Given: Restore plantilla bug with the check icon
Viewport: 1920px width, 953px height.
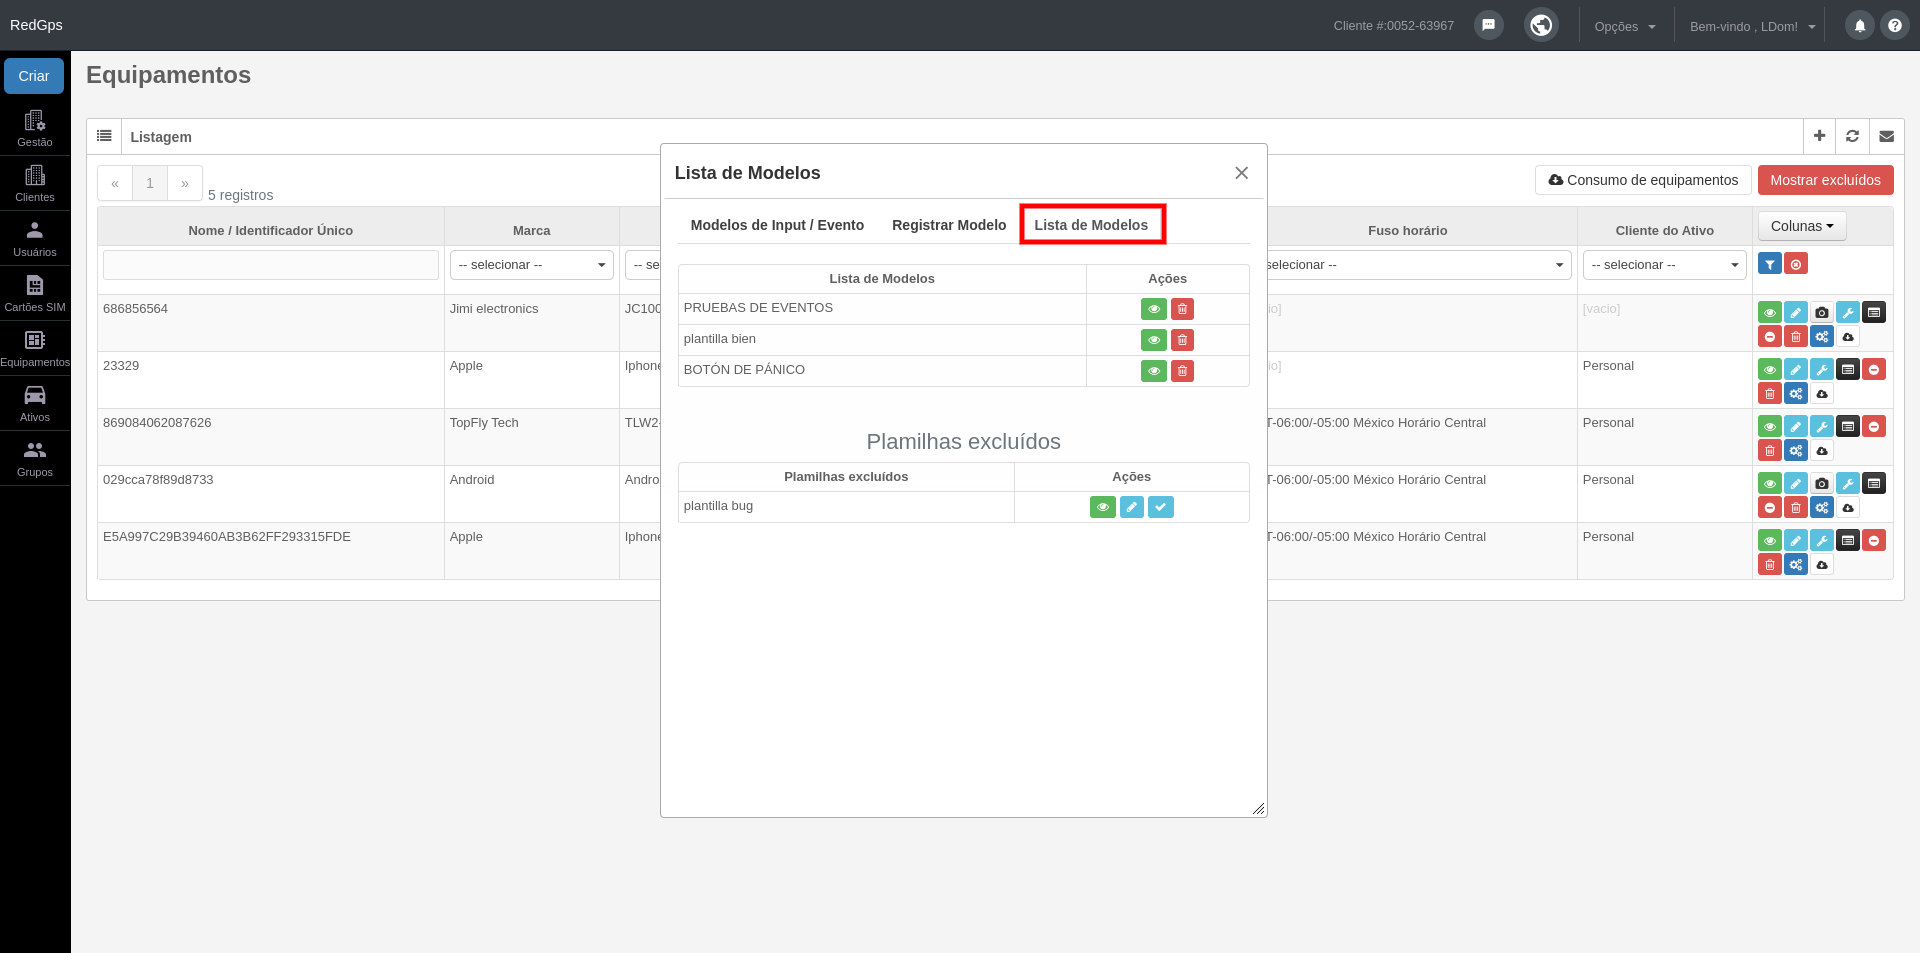Looking at the screenshot, I should (1161, 507).
